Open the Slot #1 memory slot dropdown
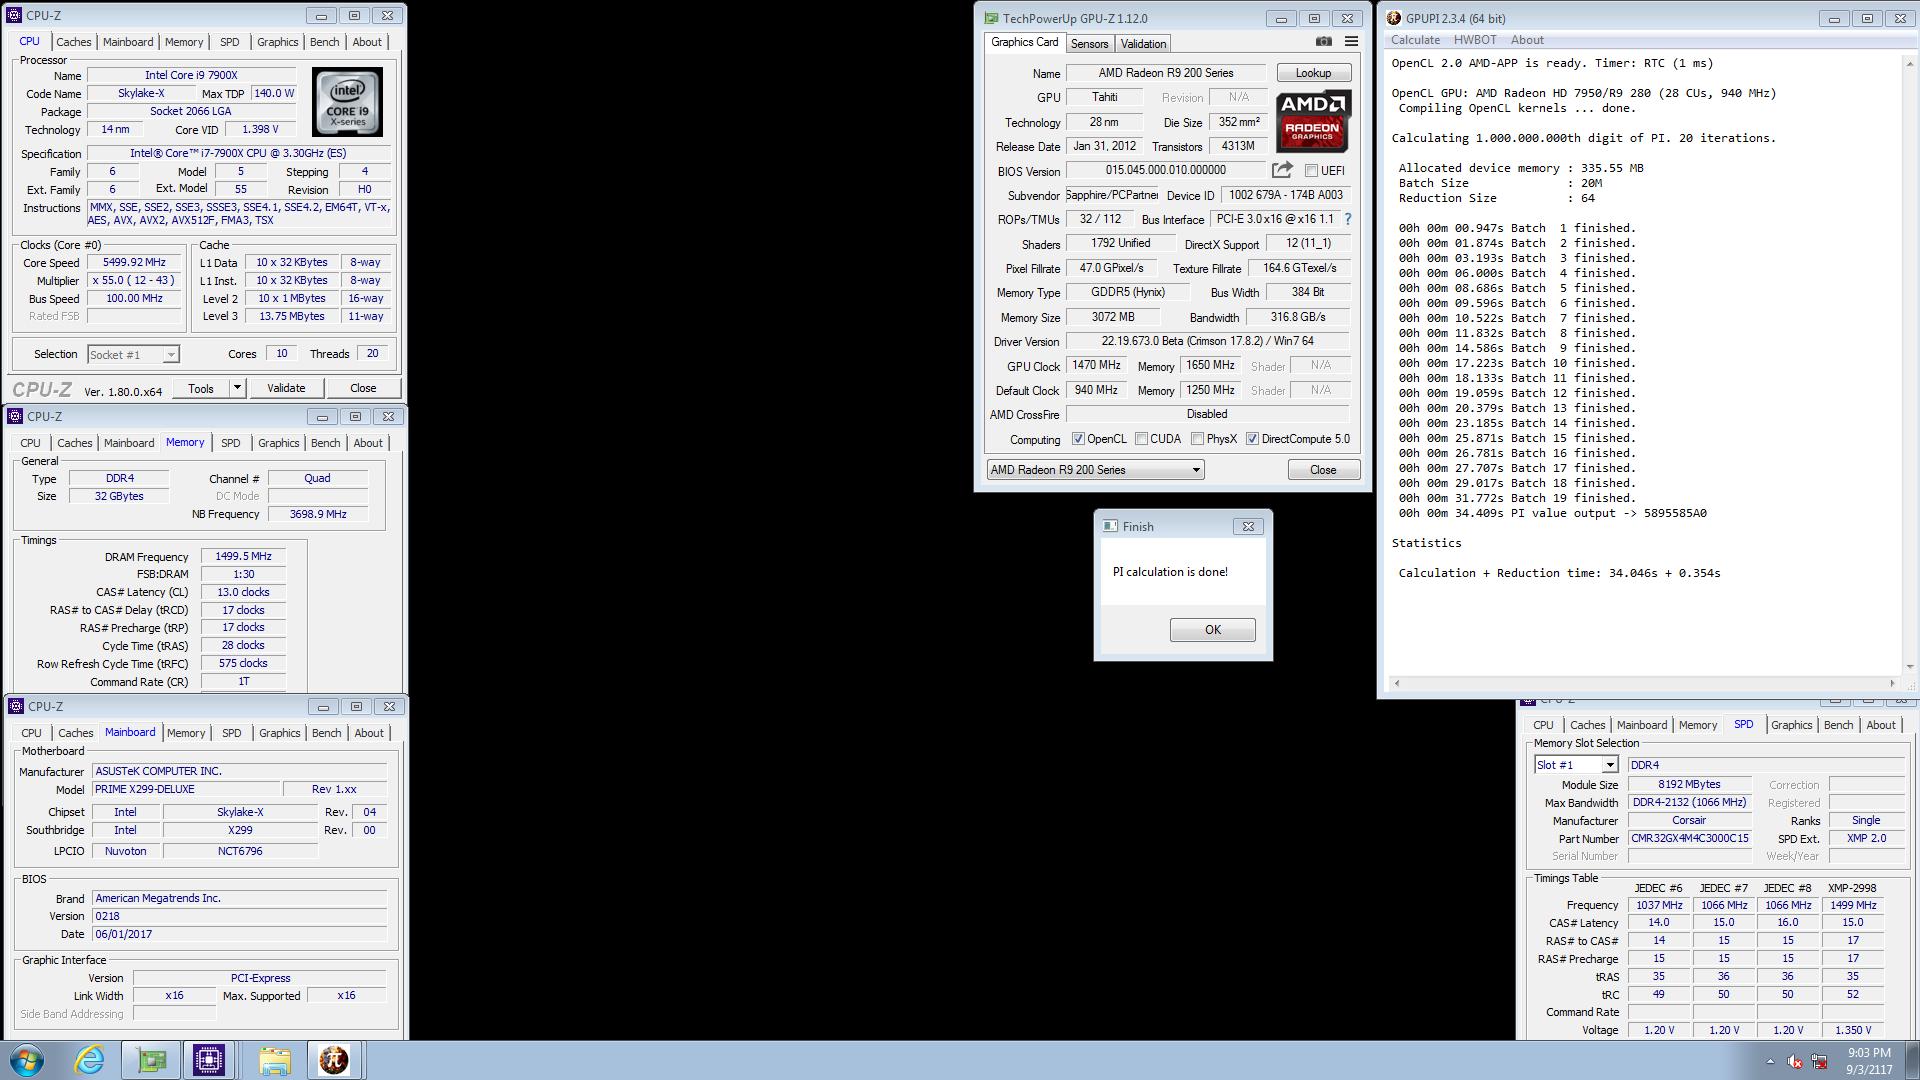The width and height of the screenshot is (1920, 1080). [x=1576, y=765]
